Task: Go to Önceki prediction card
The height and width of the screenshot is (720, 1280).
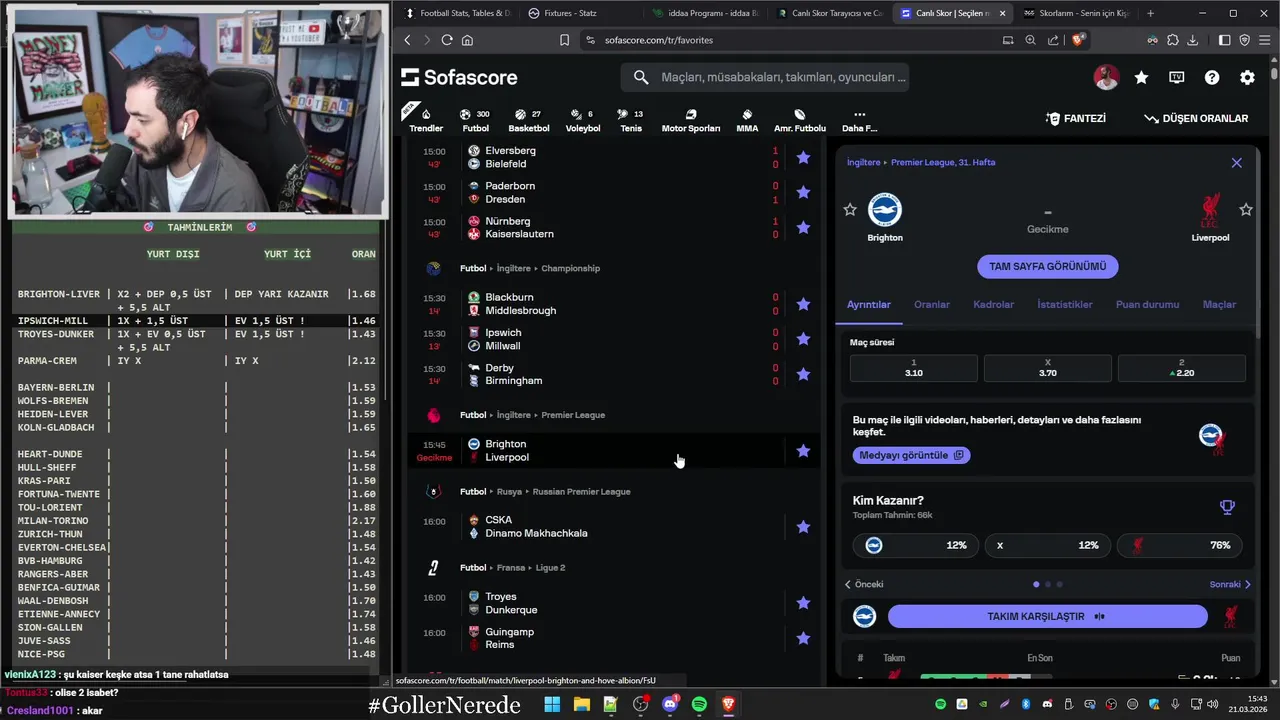Action: pyautogui.click(x=864, y=584)
